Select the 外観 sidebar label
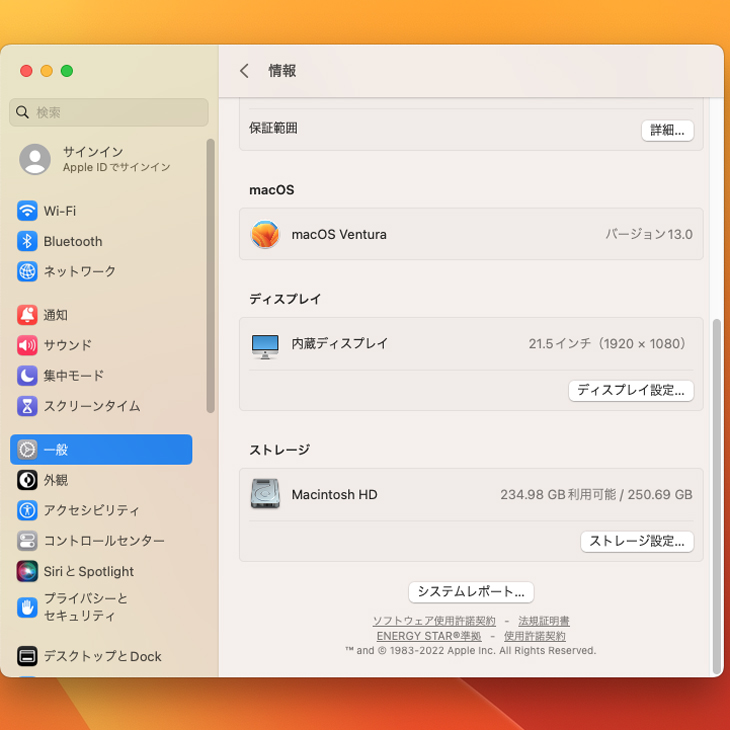This screenshot has width=730, height=730. point(55,480)
